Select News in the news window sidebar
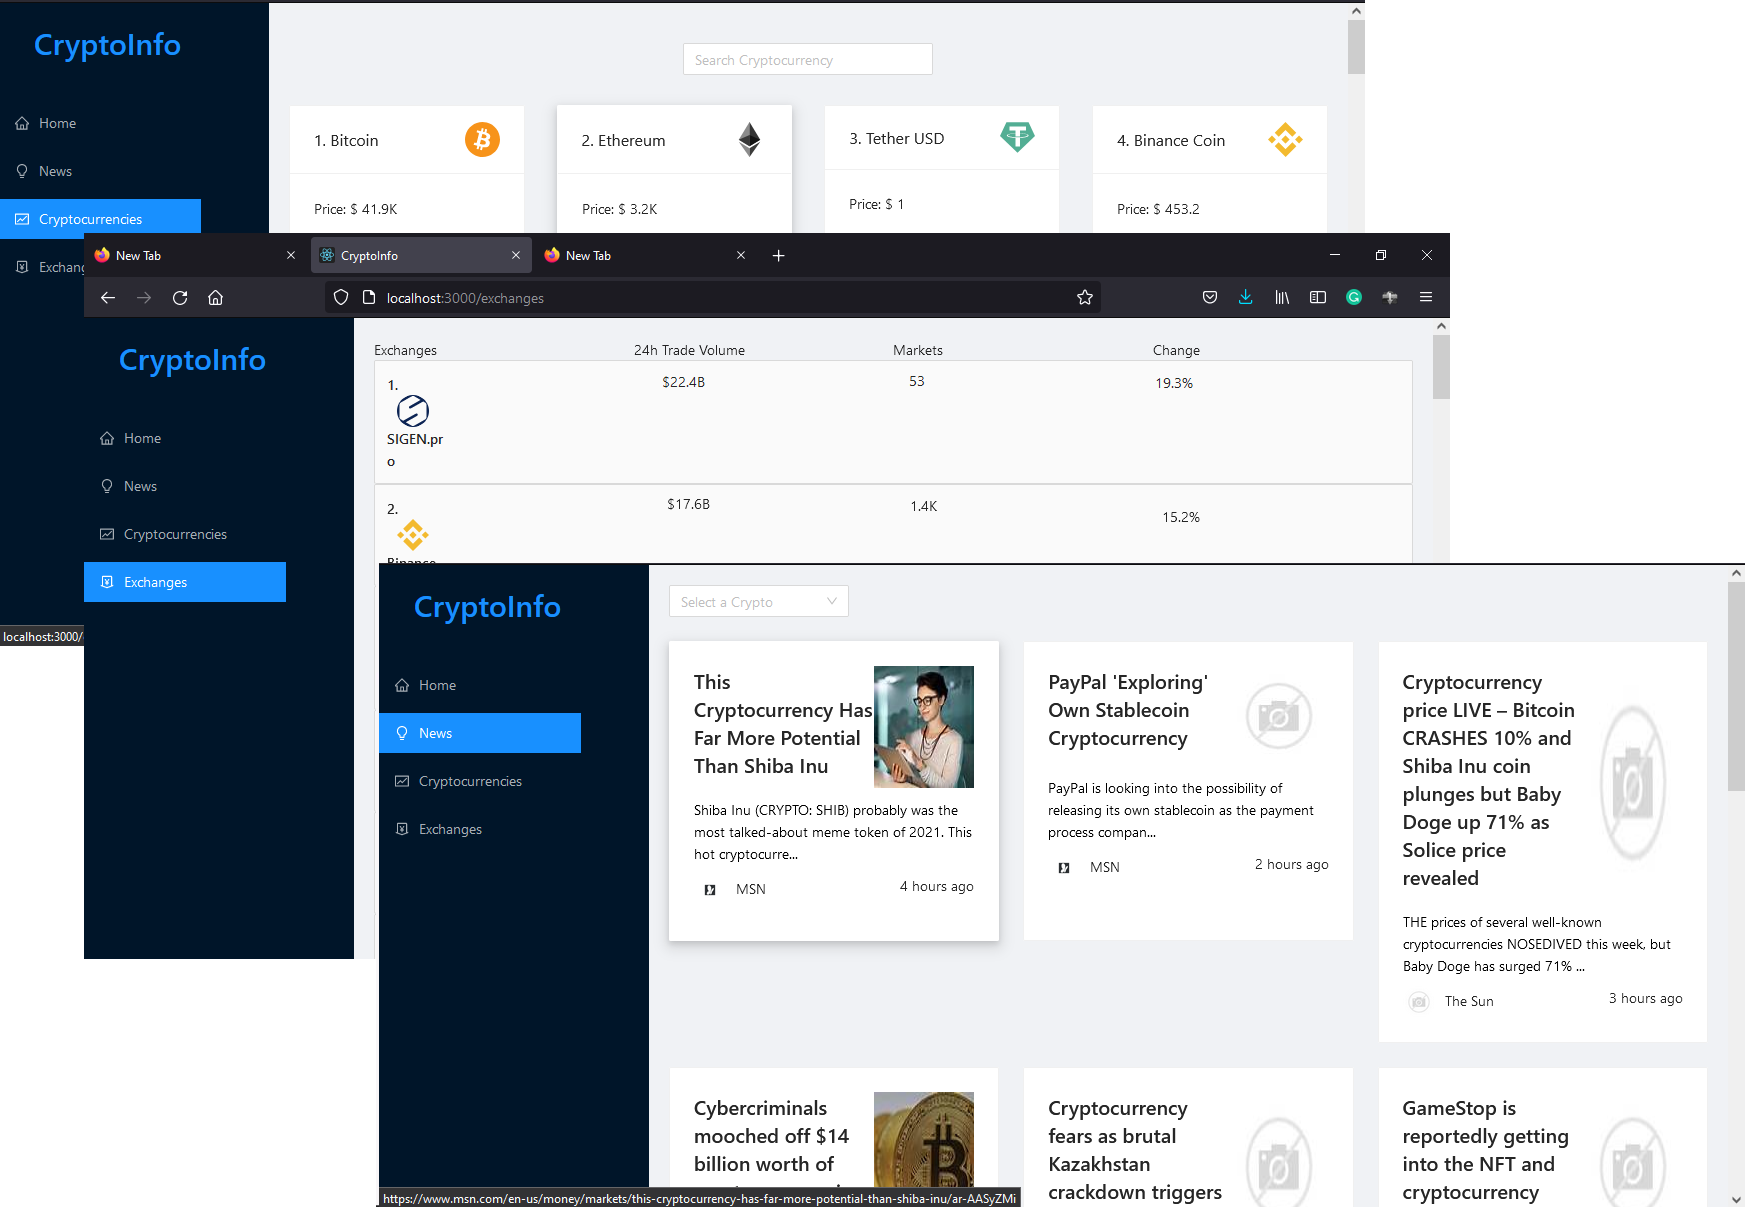This screenshot has width=1748, height=1216. (480, 733)
